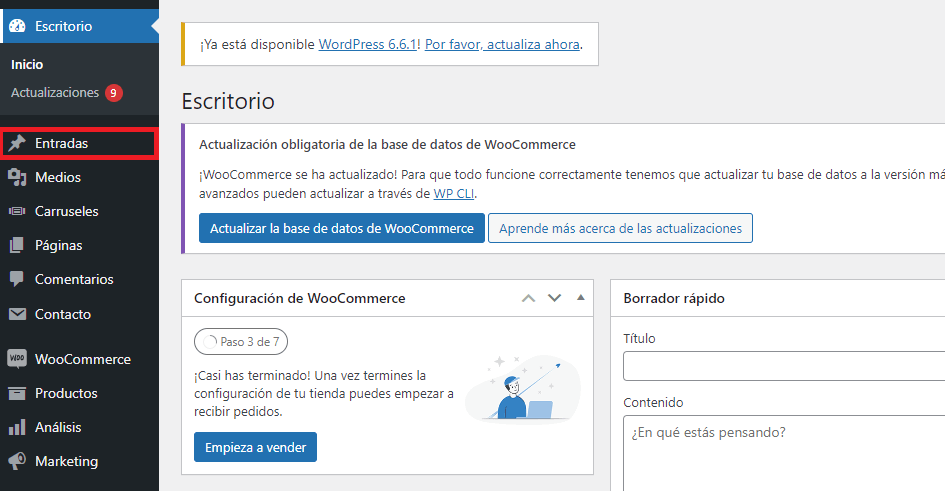Click the Carruseles slider icon
The image size is (945, 491).
[17, 211]
